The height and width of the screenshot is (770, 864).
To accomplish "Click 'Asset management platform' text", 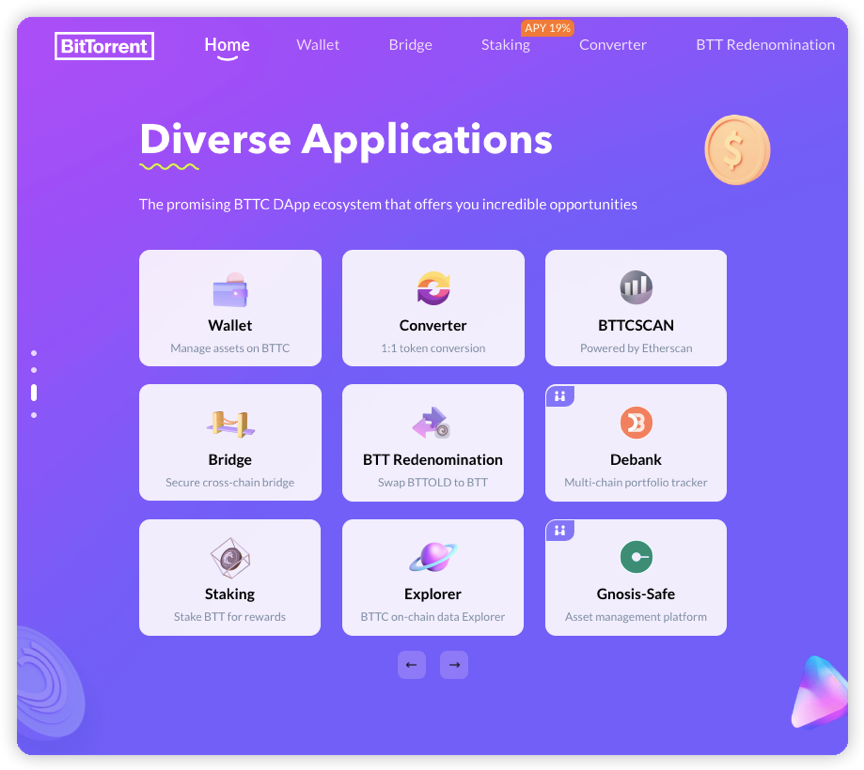I will 636,617.
